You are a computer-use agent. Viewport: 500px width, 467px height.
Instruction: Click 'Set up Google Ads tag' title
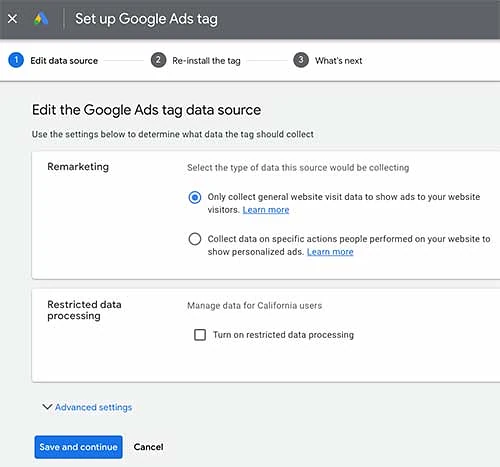(x=146, y=19)
